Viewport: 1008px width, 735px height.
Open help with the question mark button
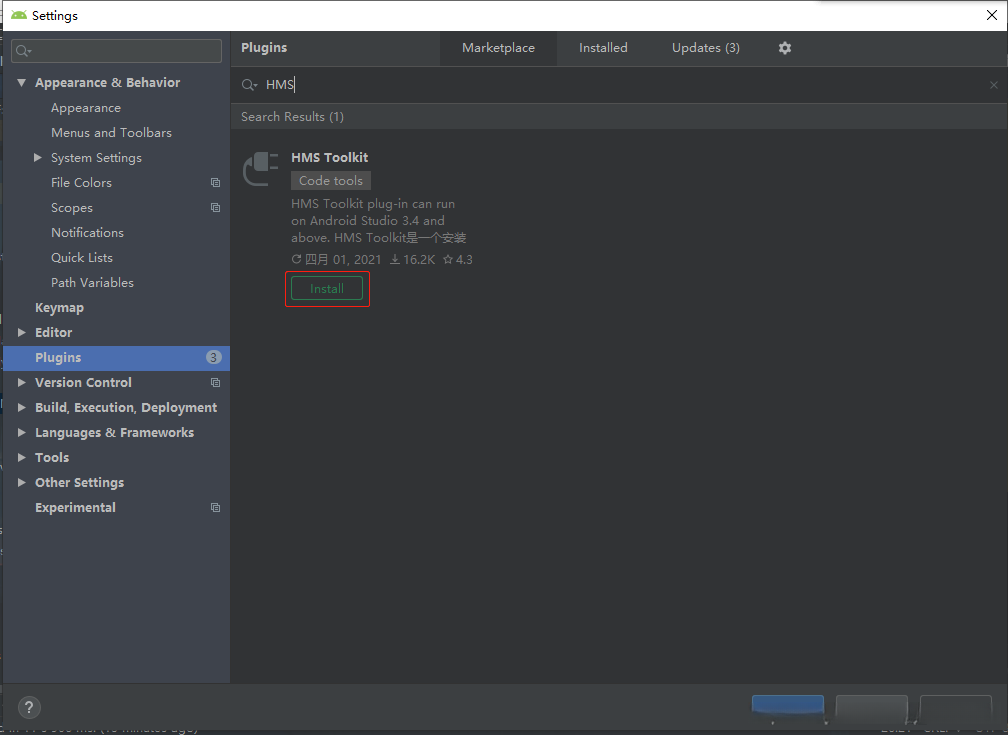coord(29,708)
